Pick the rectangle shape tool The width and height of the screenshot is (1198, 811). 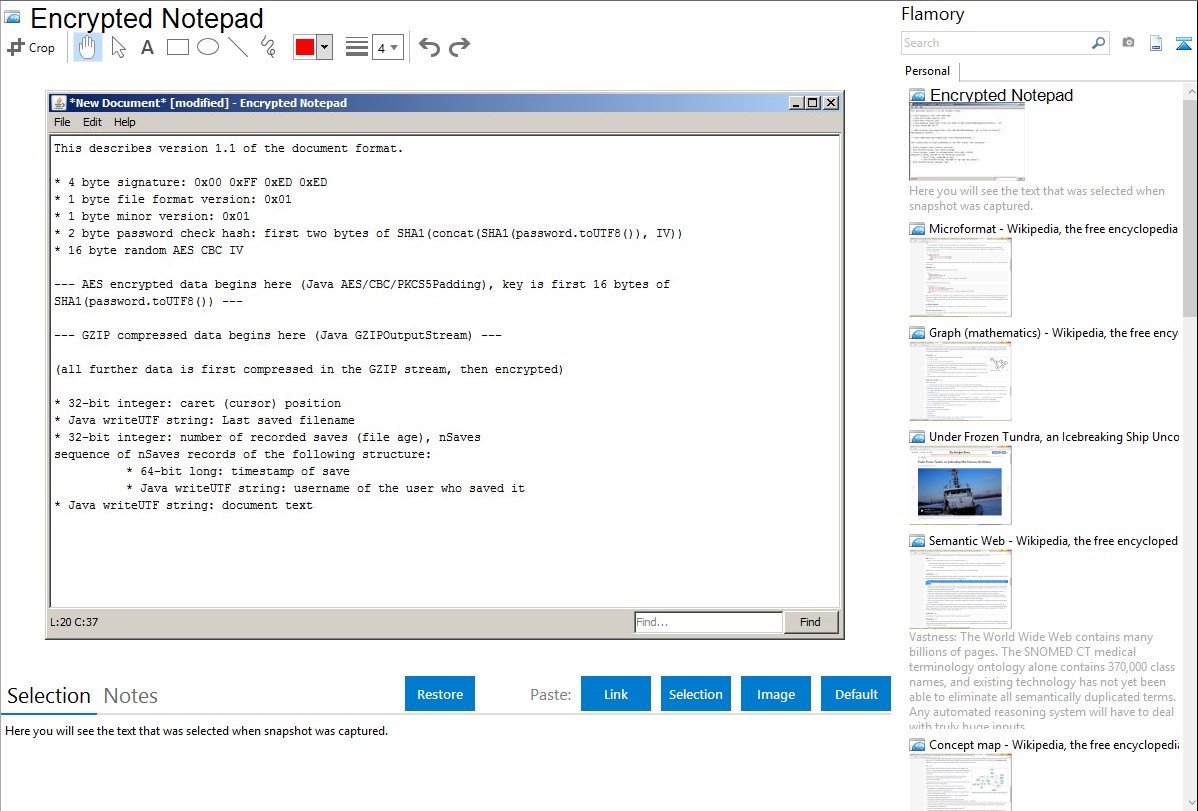pos(177,47)
